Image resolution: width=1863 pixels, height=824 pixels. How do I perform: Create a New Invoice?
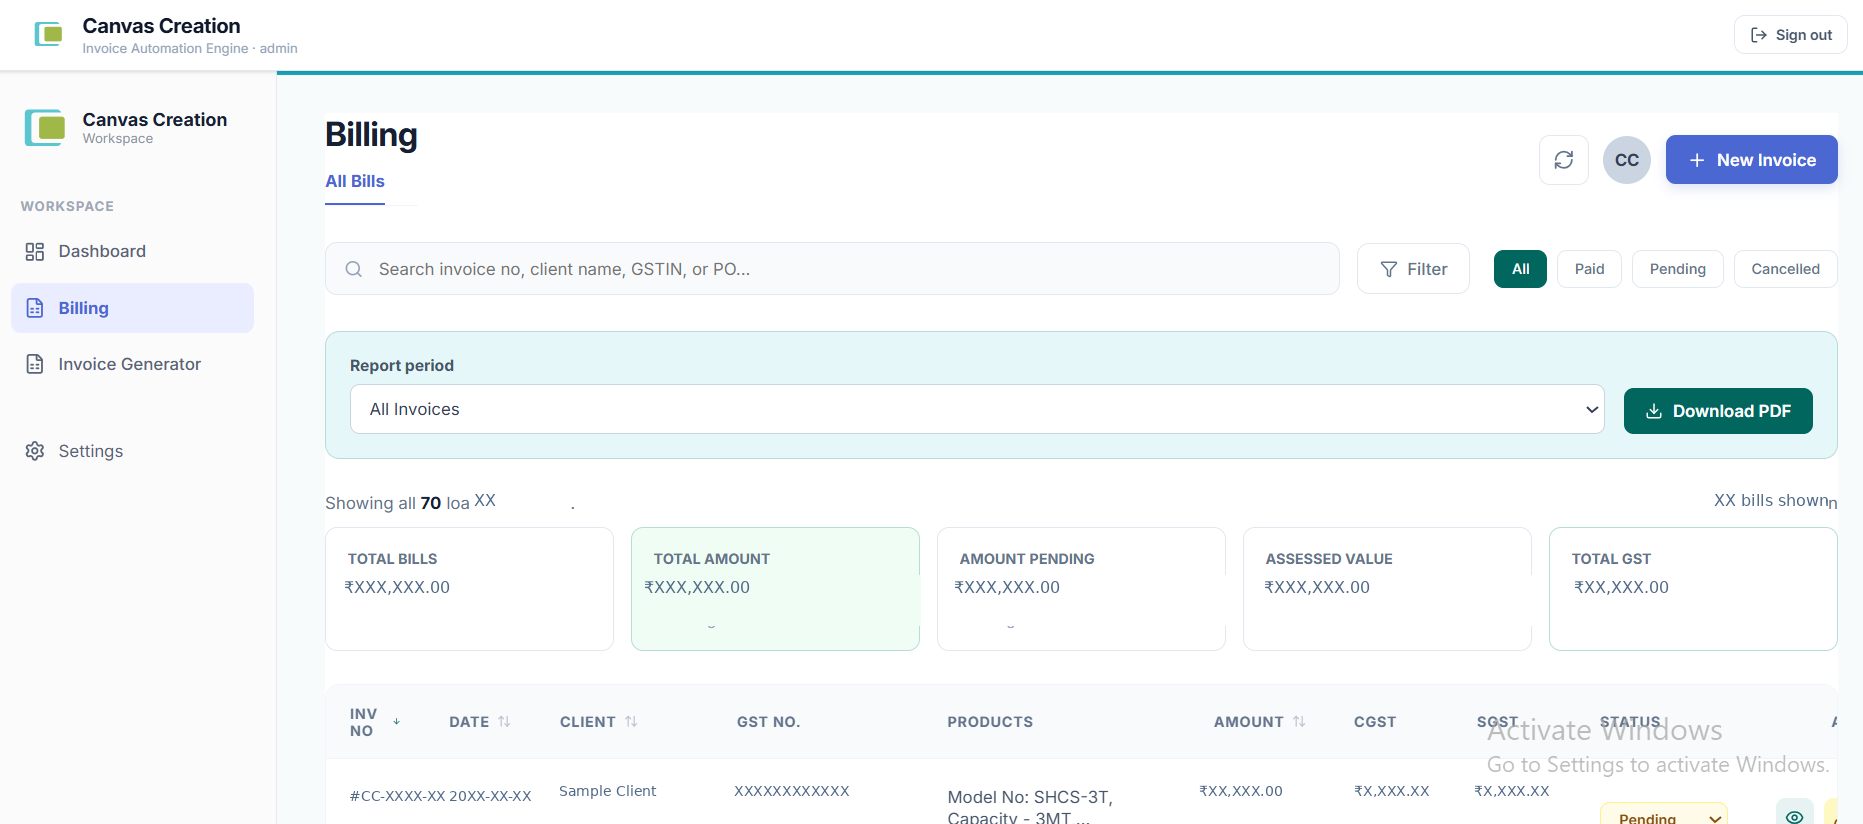1751,160
